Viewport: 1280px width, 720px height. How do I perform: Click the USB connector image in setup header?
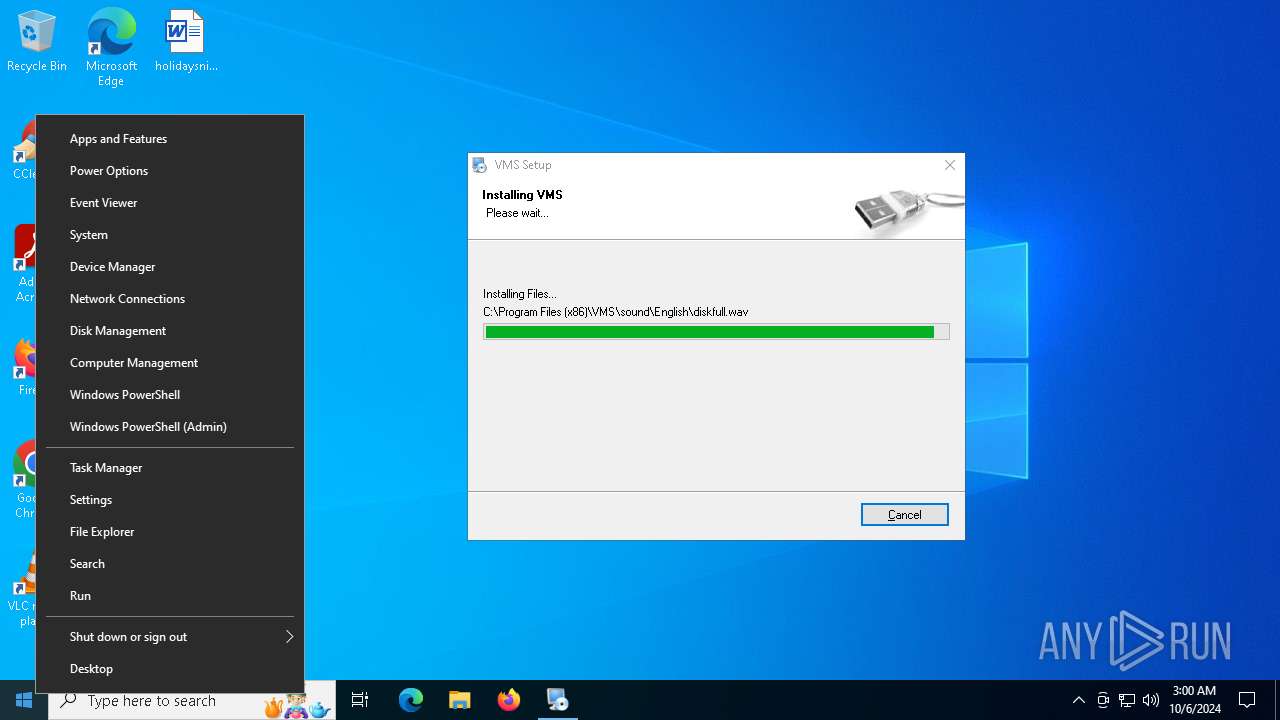pos(909,211)
